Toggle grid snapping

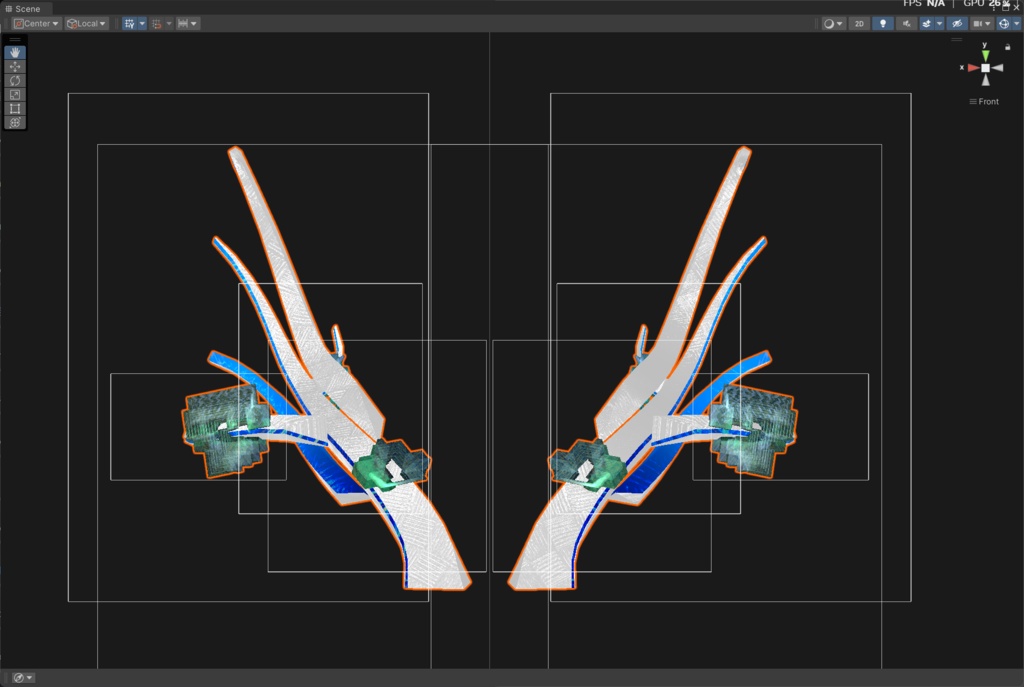point(157,24)
